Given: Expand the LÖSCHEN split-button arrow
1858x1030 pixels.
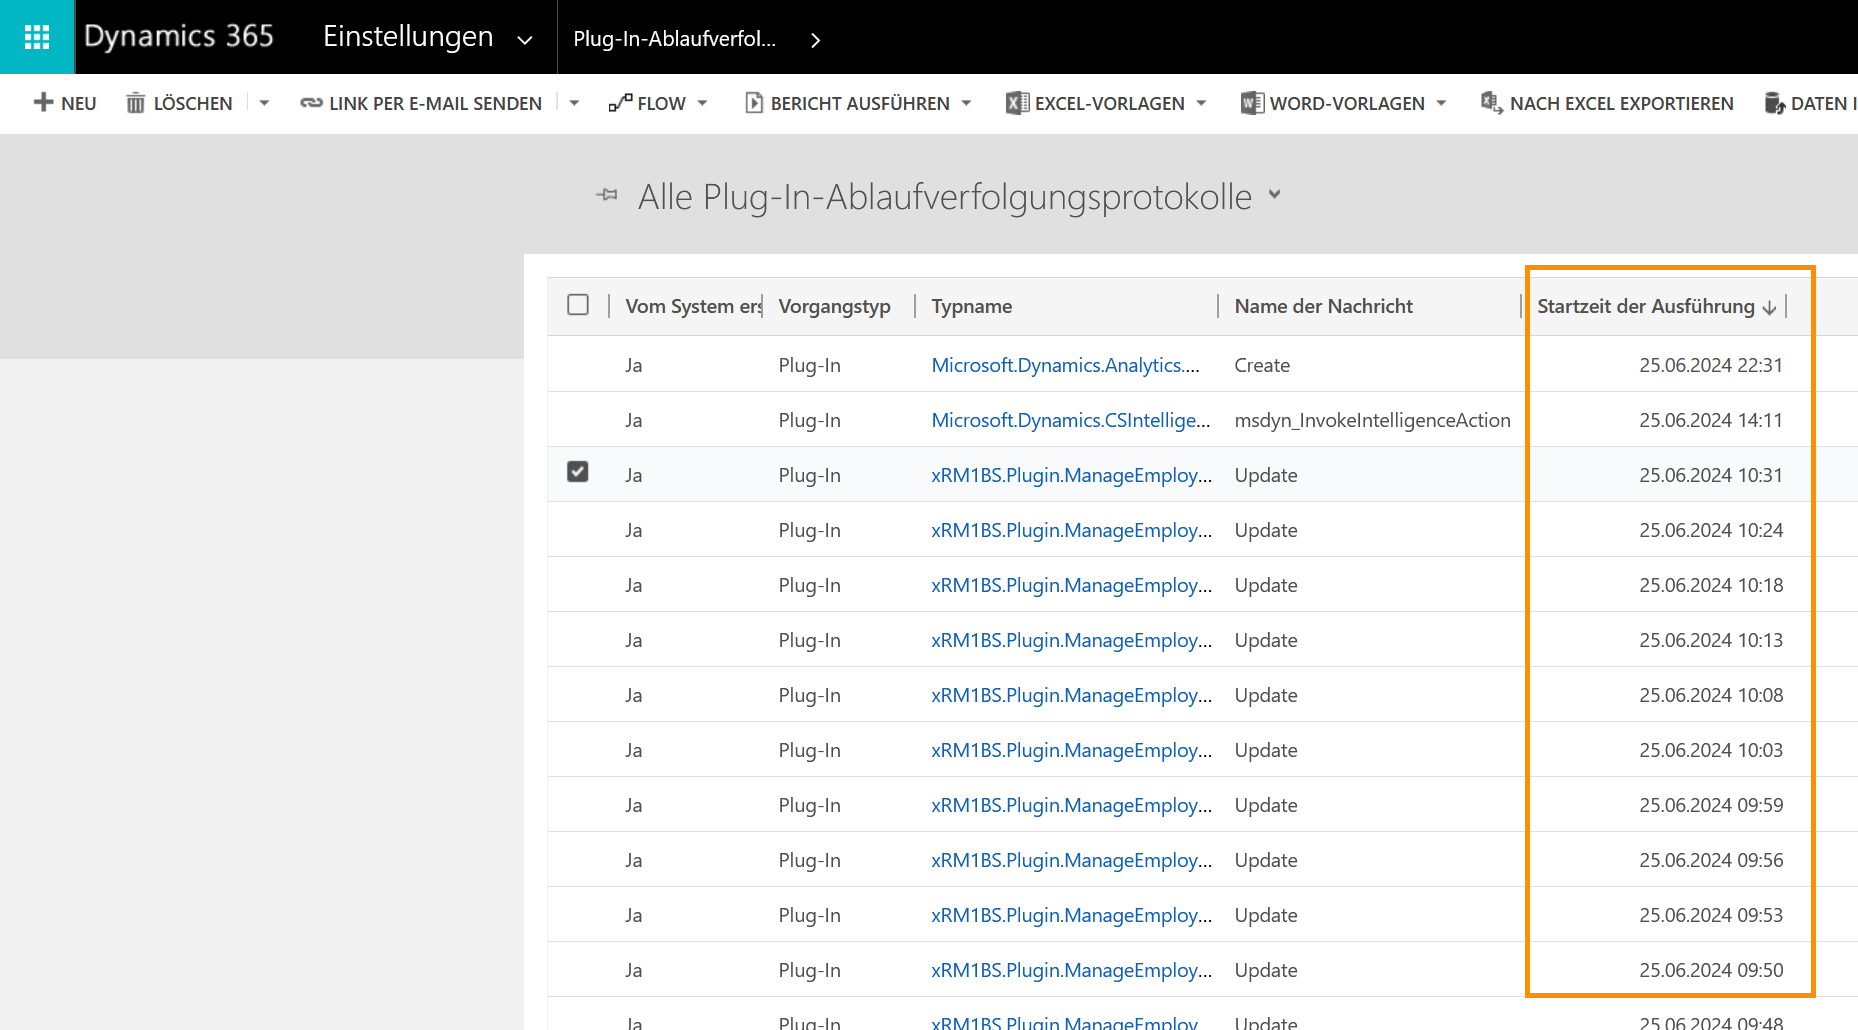Looking at the screenshot, I should click(x=263, y=103).
